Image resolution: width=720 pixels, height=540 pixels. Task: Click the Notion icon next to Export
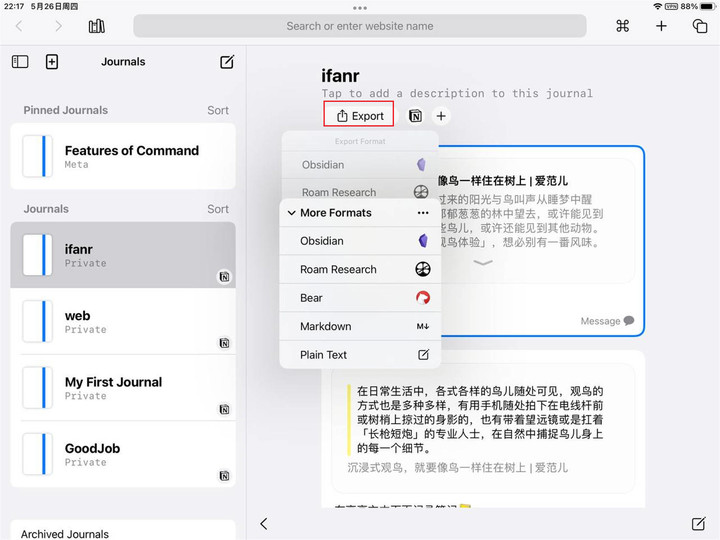pos(415,116)
